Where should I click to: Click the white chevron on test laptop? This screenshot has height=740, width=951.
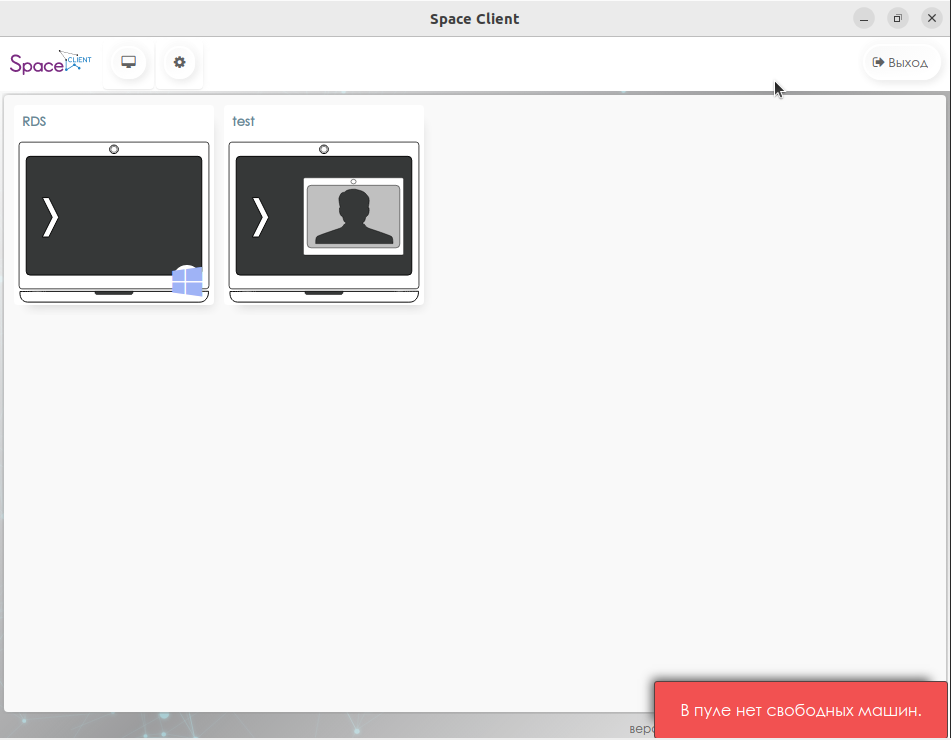pyautogui.click(x=260, y=217)
